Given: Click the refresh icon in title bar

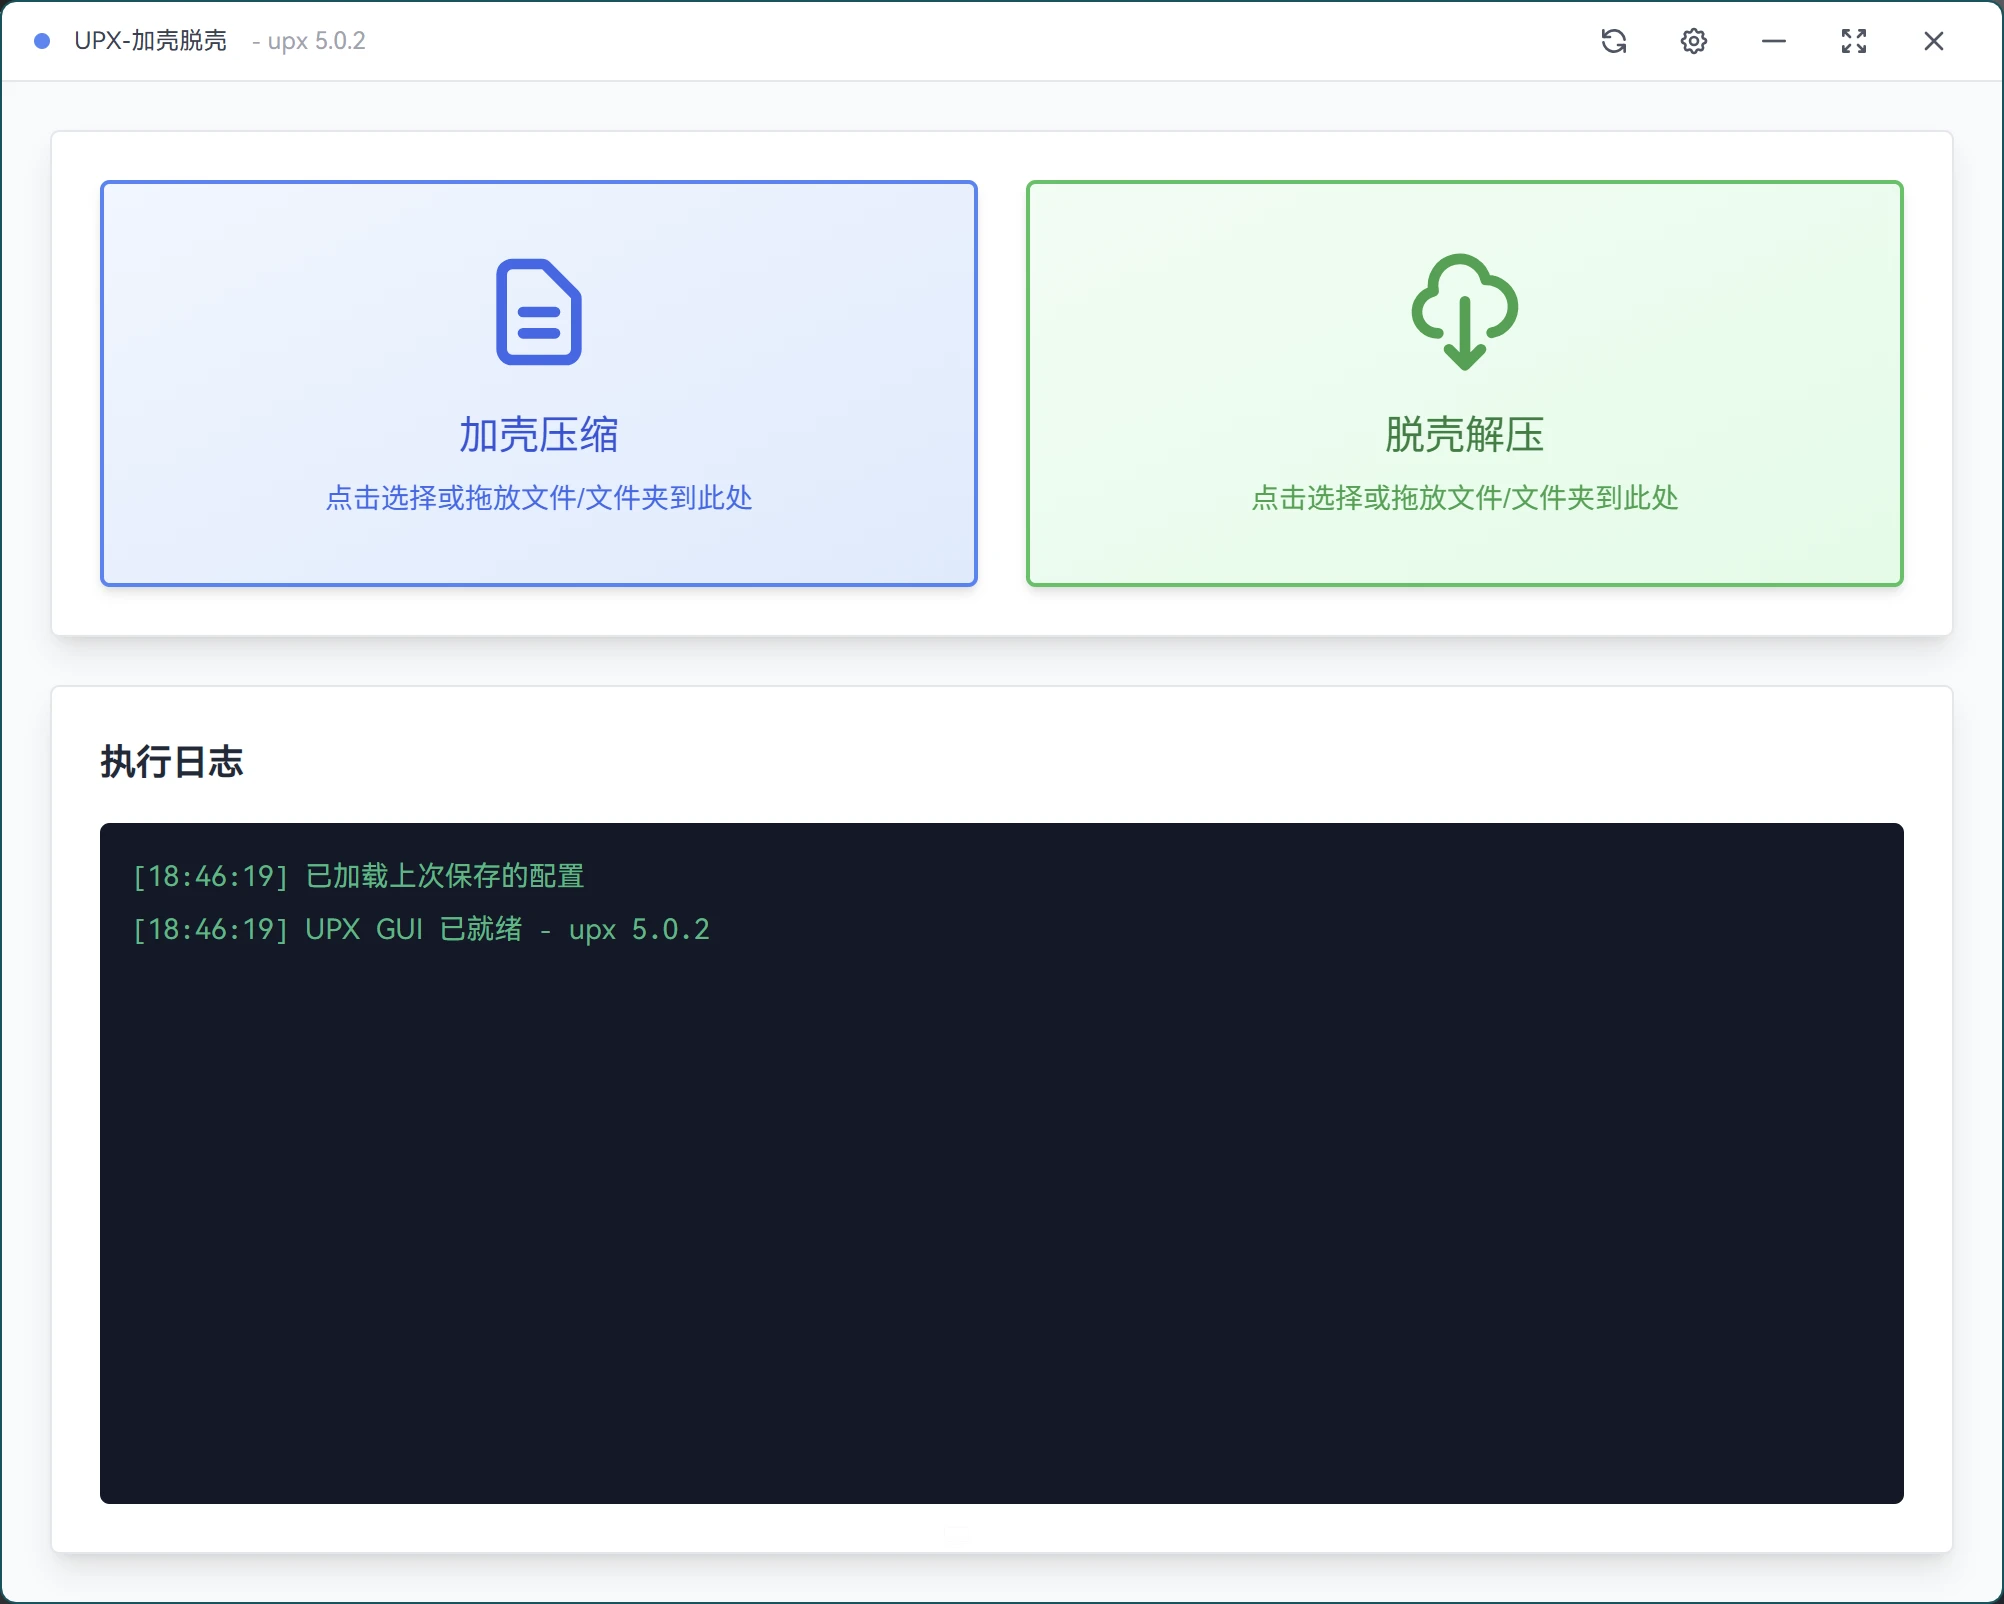Looking at the screenshot, I should (1613, 41).
